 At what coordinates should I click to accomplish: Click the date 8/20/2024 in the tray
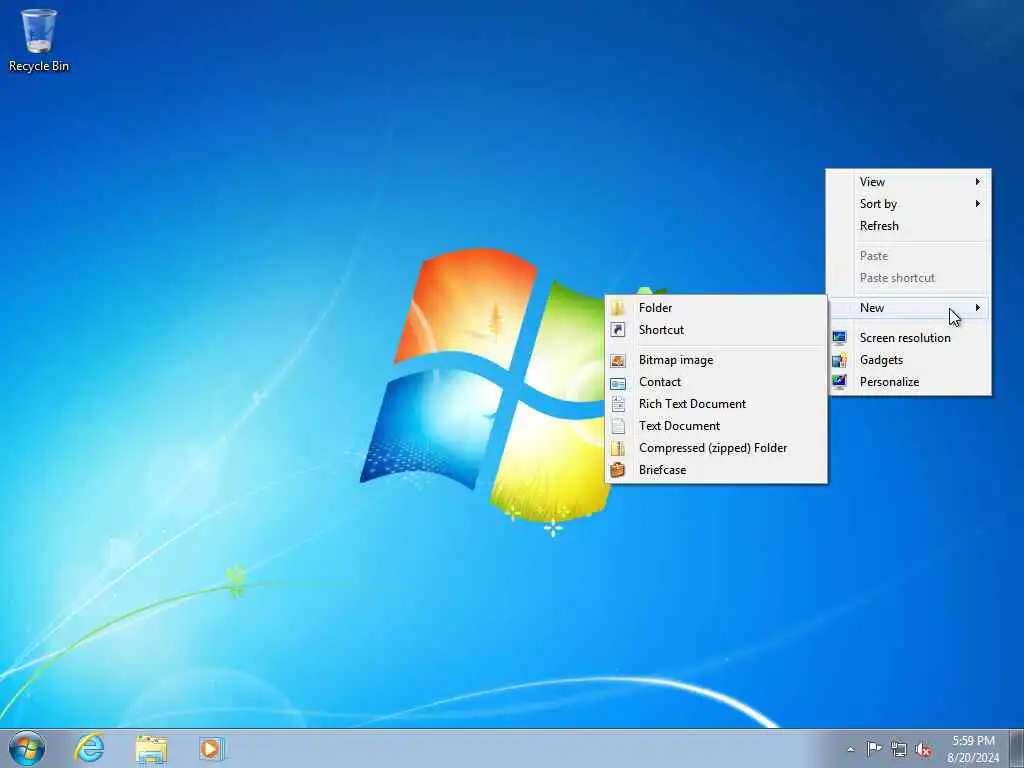coord(973,758)
